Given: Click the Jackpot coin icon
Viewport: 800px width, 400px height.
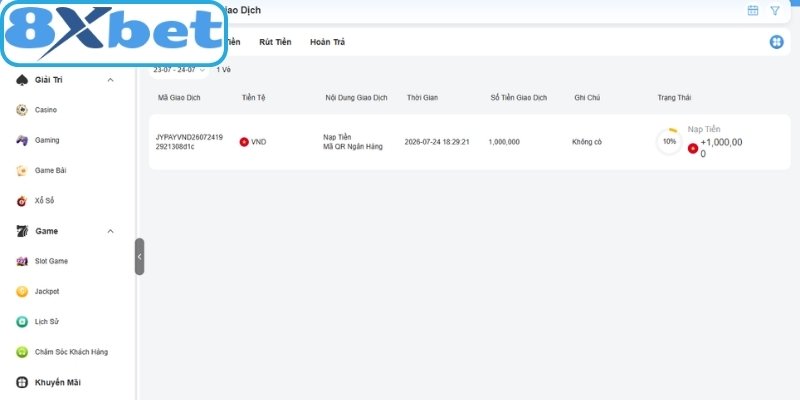Looking at the screenshot, I should pyautogui.click(x=21, y=292).
